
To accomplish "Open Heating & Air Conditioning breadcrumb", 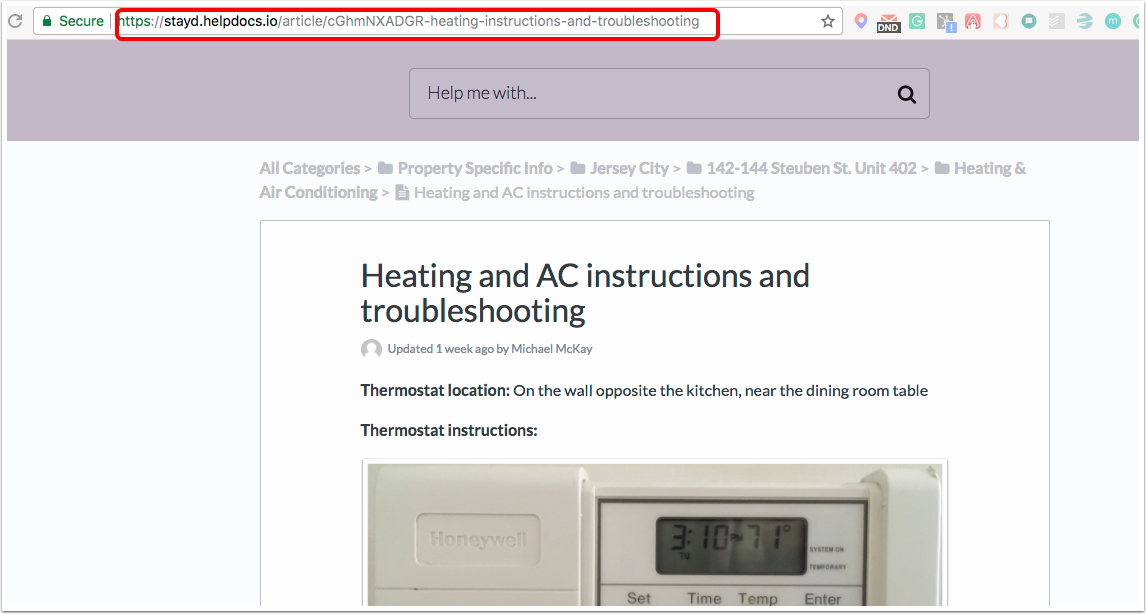I will tap(642, 181).
